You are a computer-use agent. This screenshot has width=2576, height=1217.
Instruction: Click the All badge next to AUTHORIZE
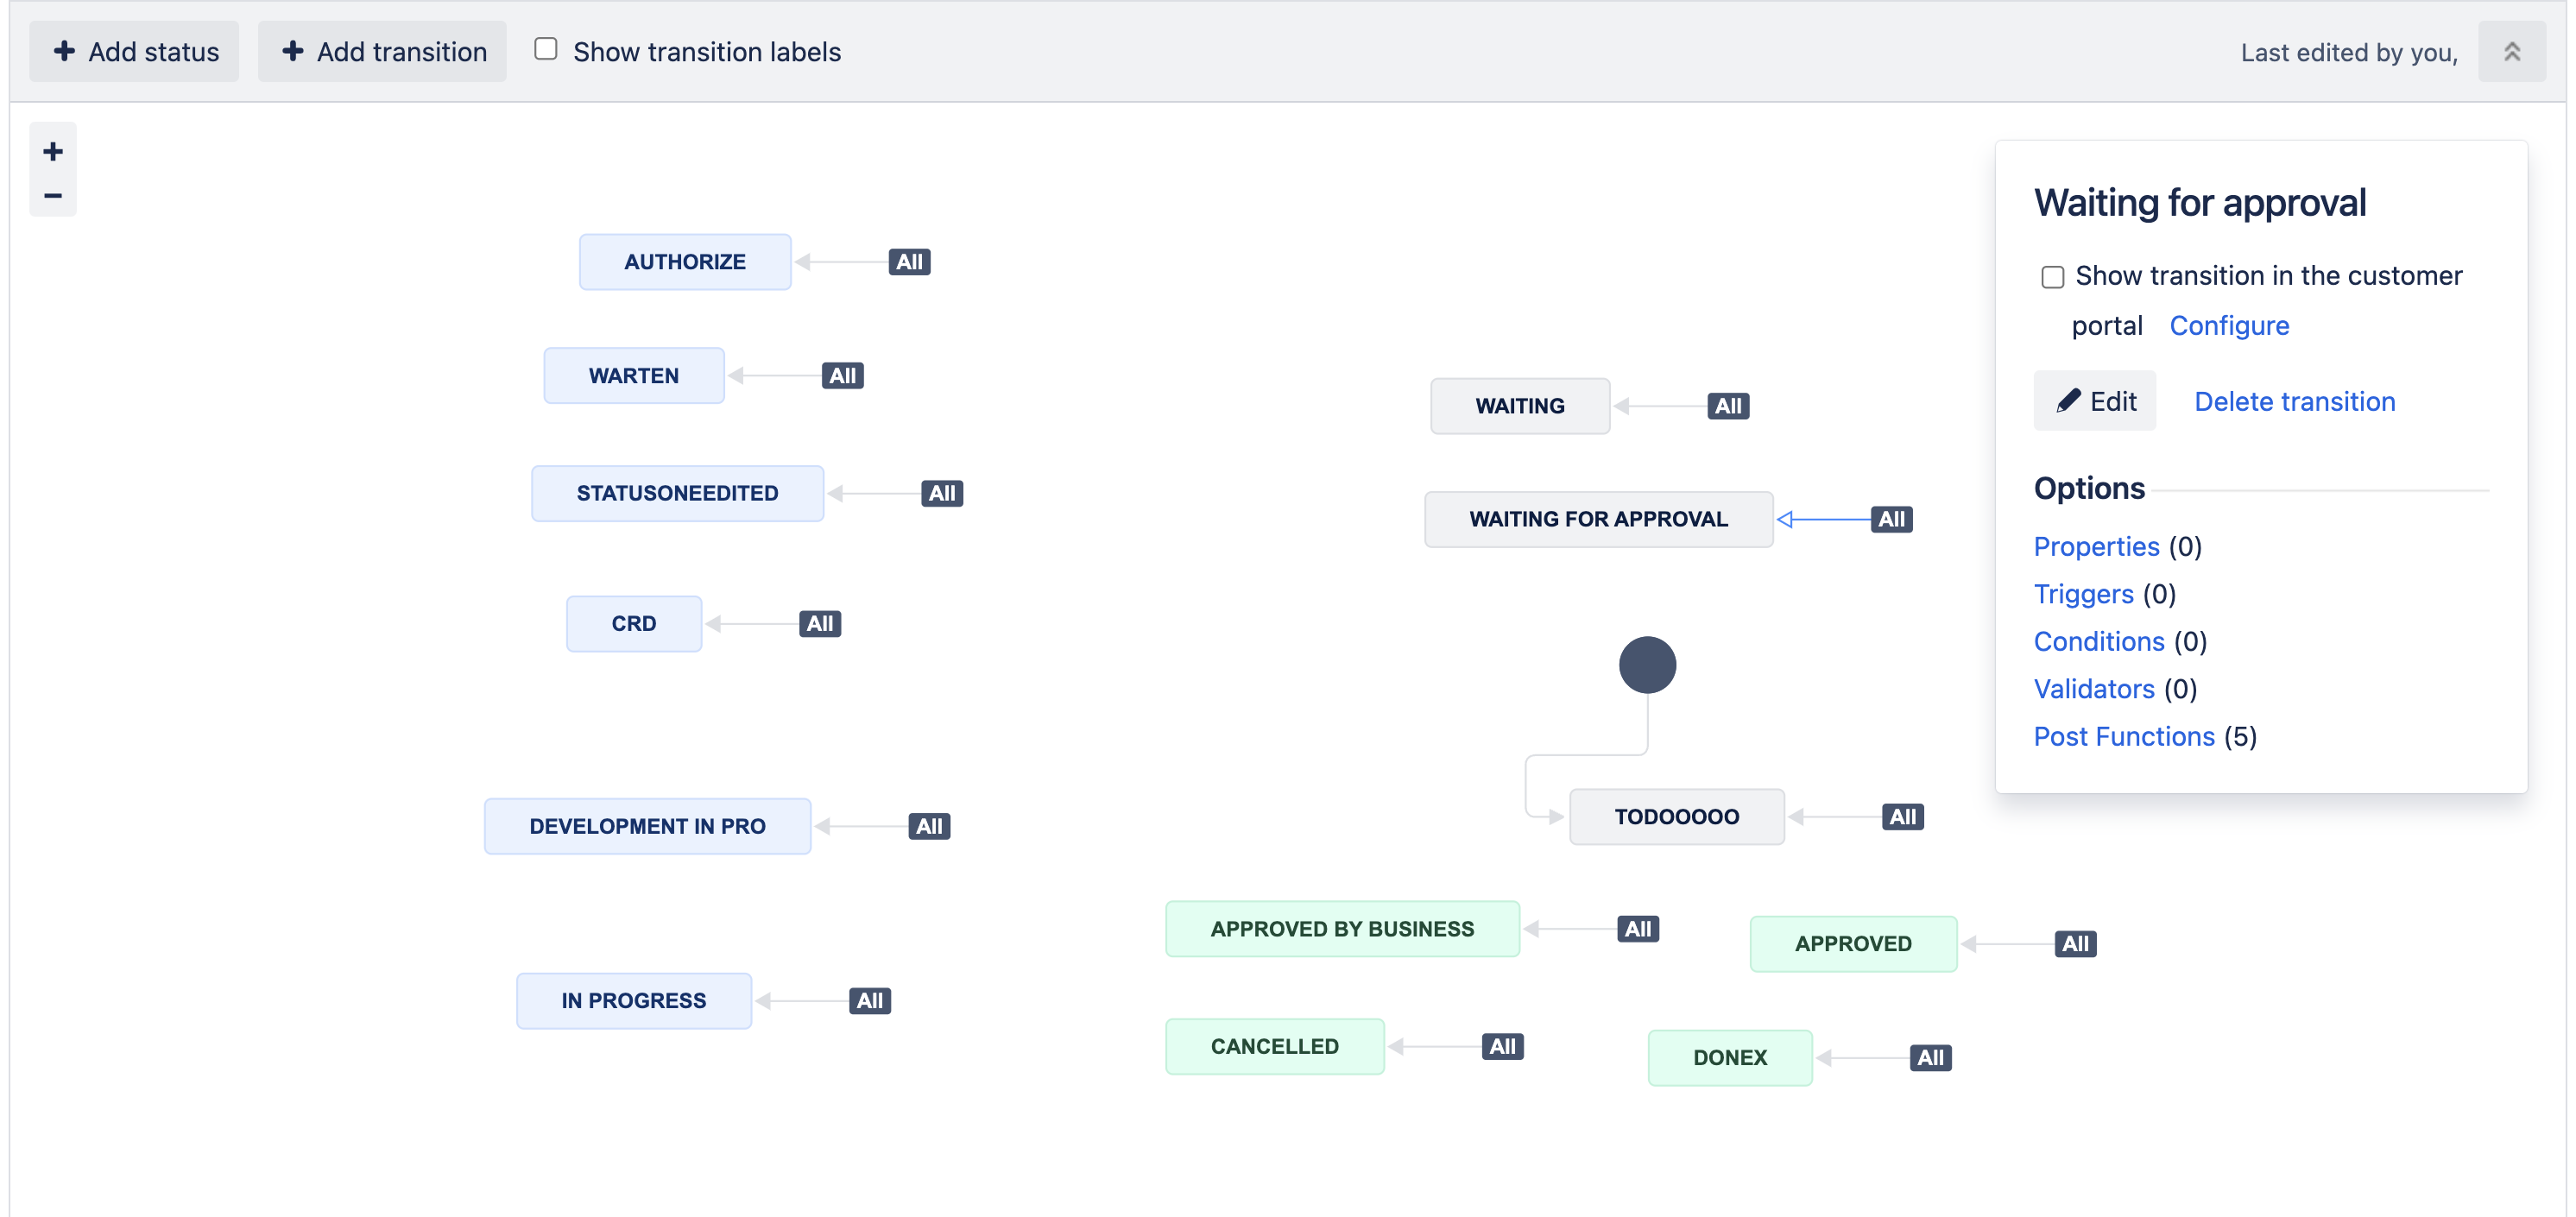908,262
